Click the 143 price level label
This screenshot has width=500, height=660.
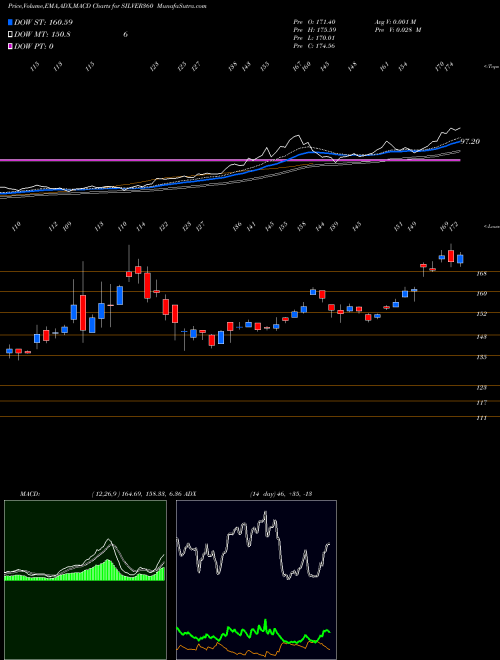481,337
